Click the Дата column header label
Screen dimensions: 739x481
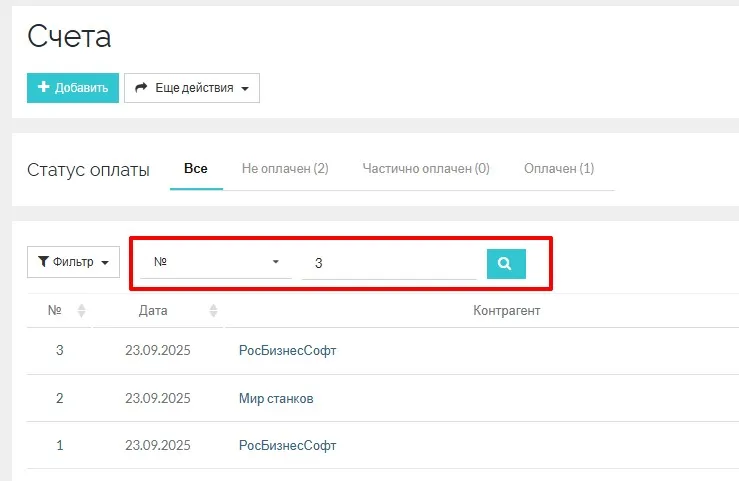153,311
